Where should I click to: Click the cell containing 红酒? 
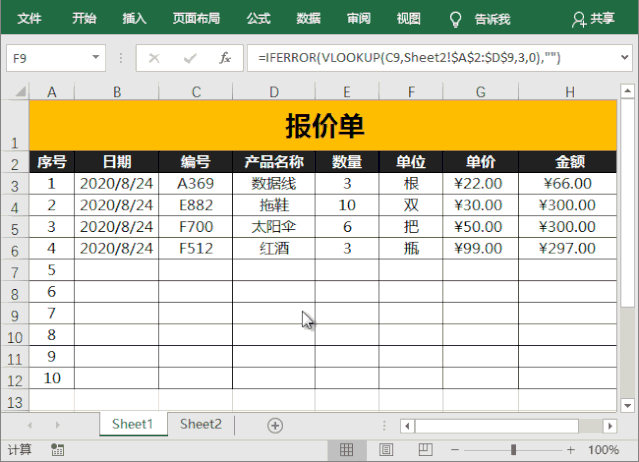click(x=273, y=249)
